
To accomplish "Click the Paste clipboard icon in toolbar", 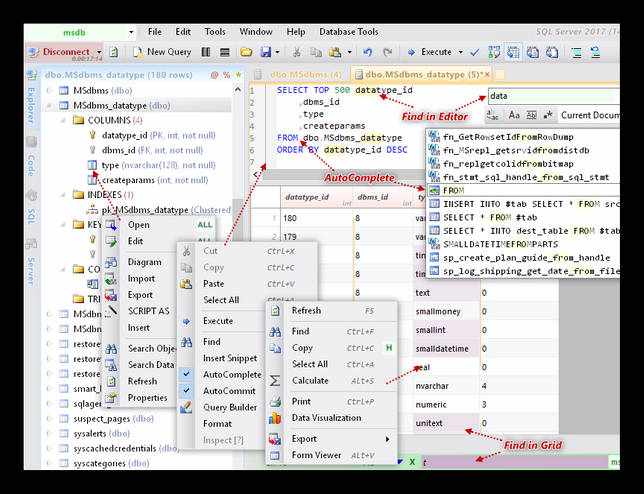I will 335,52.
